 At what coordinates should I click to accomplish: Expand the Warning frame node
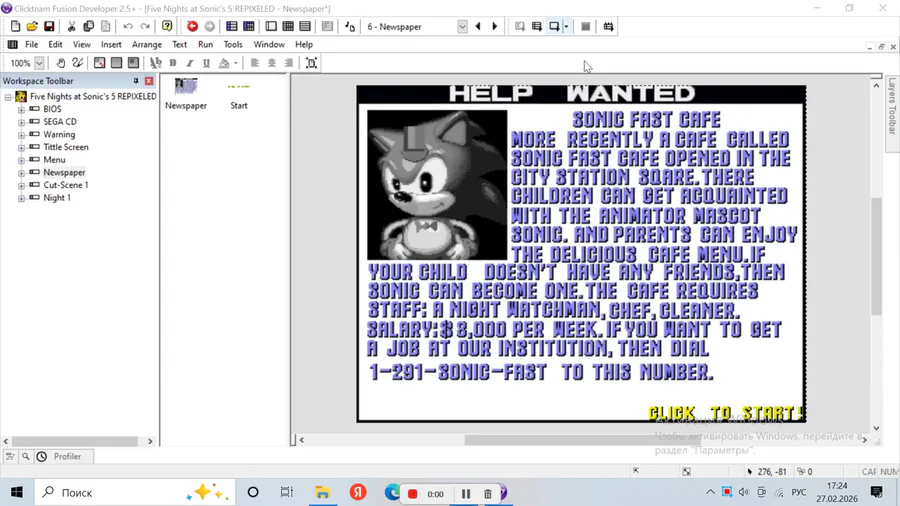point(21,135)
